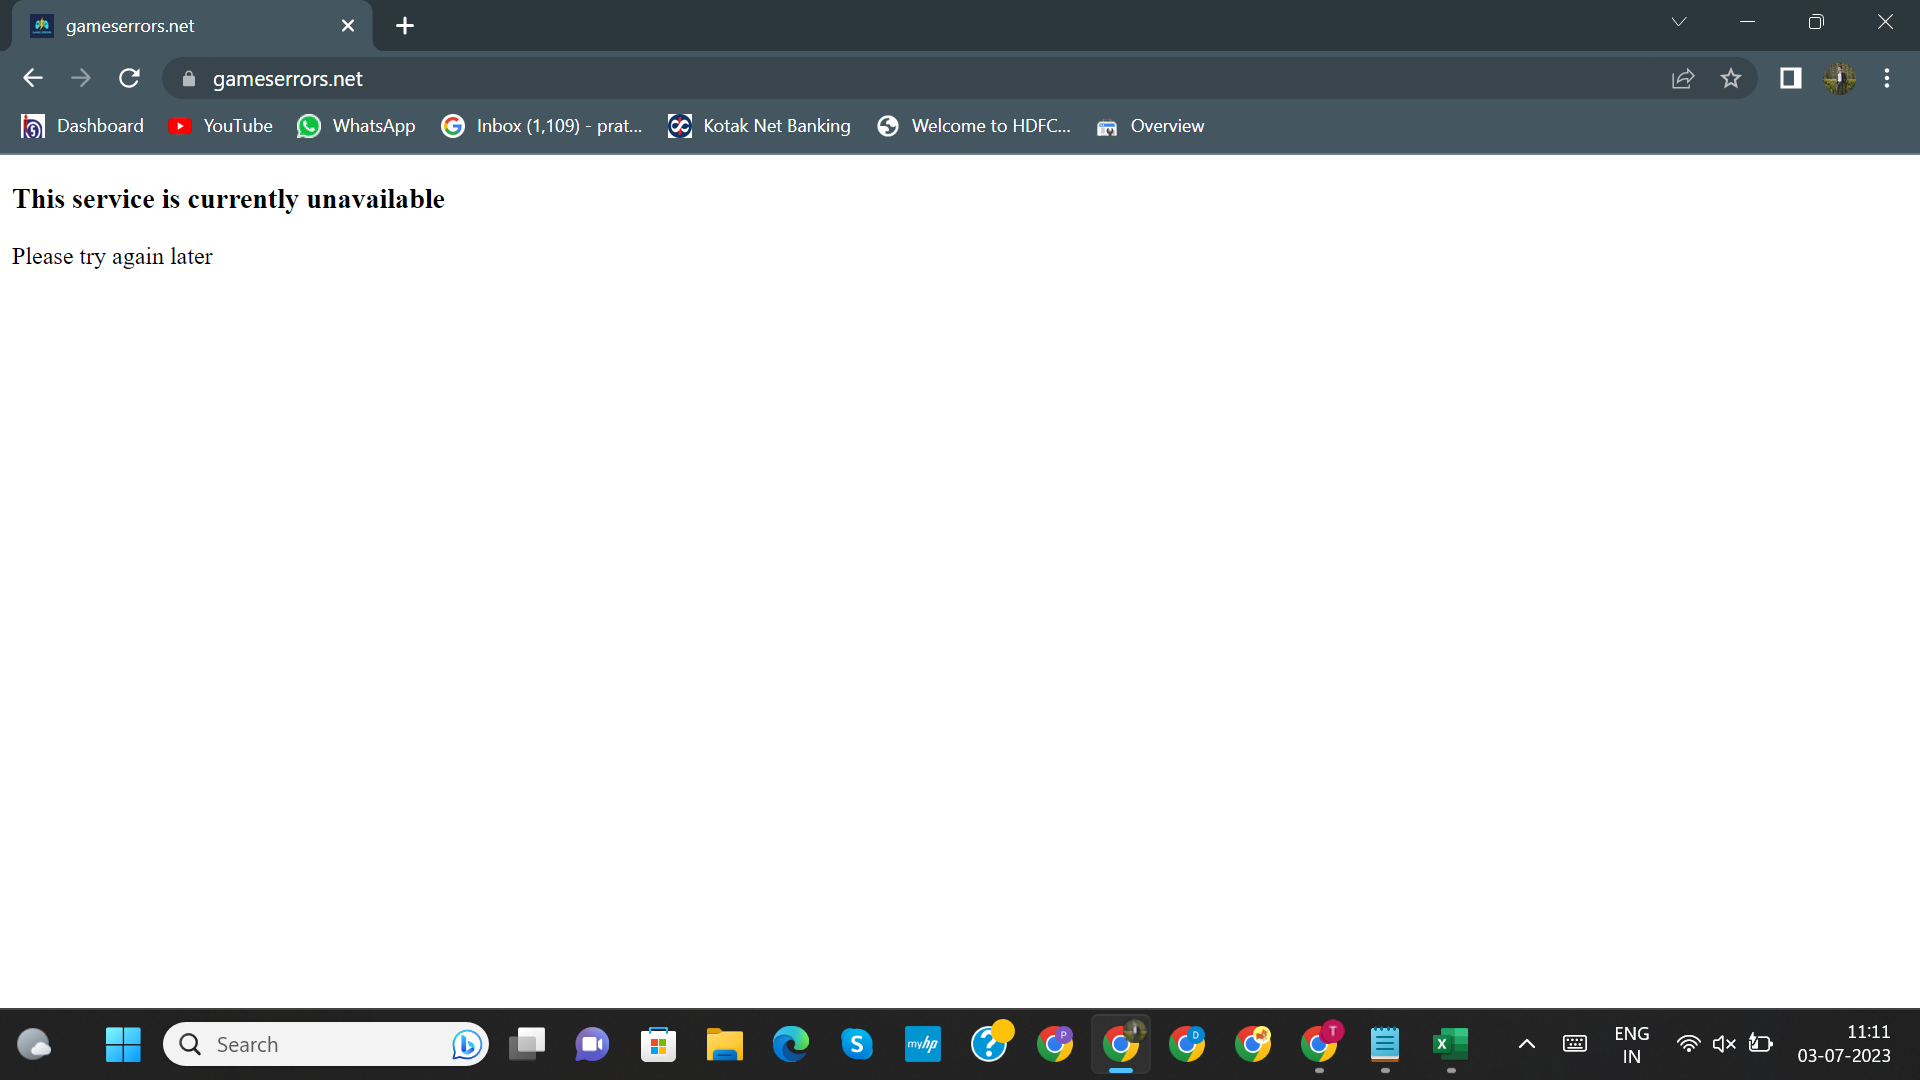1920x1080 pixels.
Task: Open the Chrome profile avatar
Action: coord(1839,78)
